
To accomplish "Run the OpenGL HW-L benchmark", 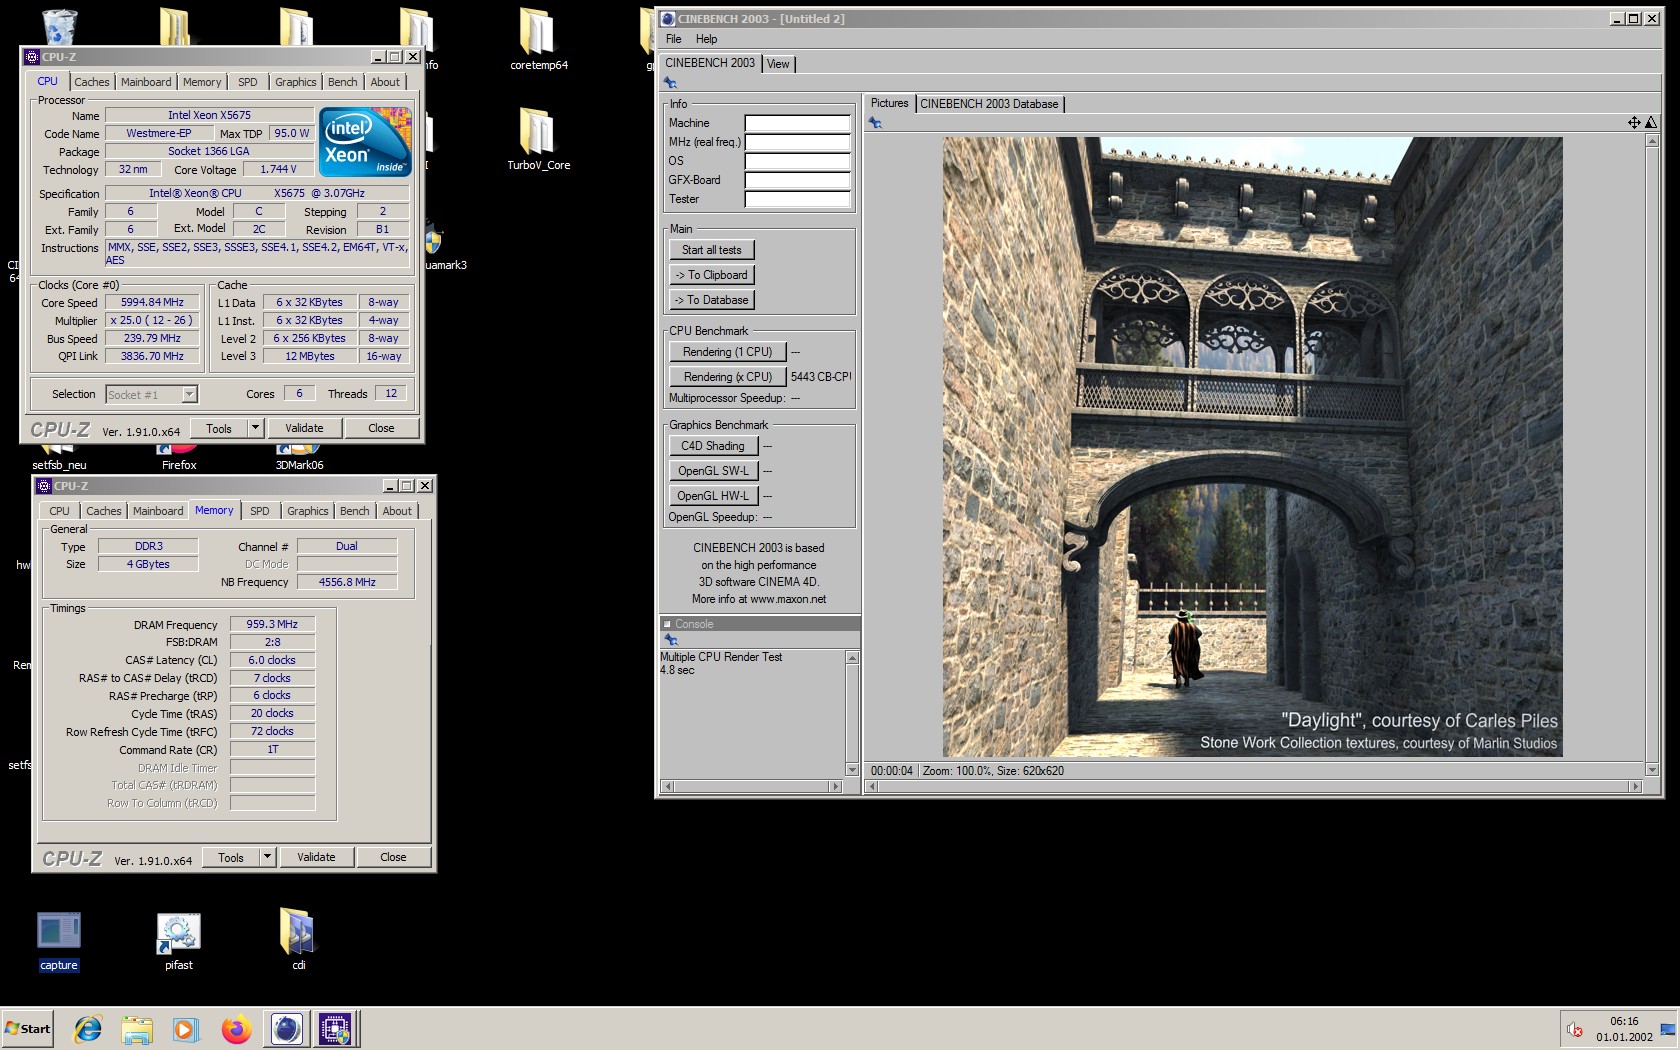I will pos(713,496).
